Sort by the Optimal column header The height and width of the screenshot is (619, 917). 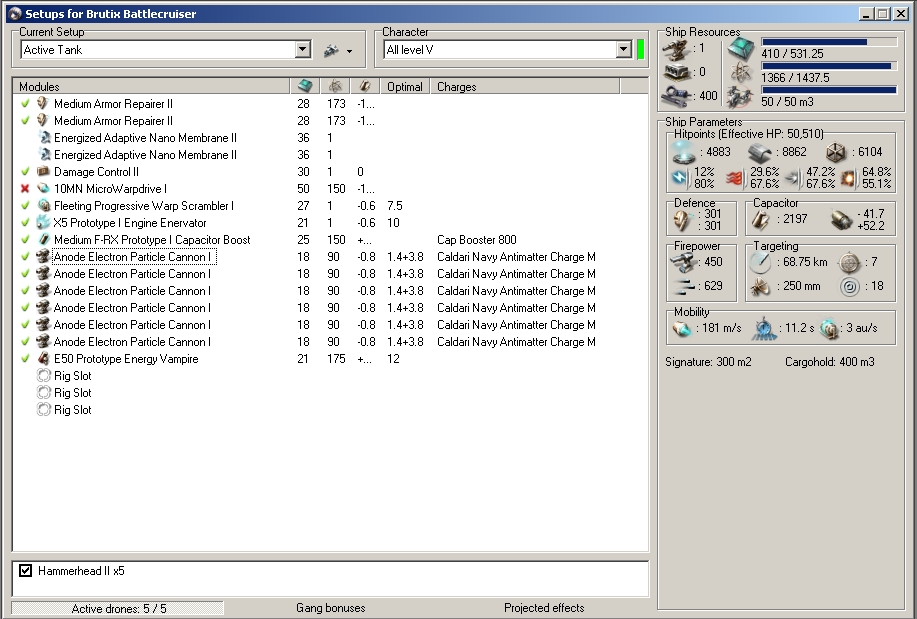pos(405,87)
